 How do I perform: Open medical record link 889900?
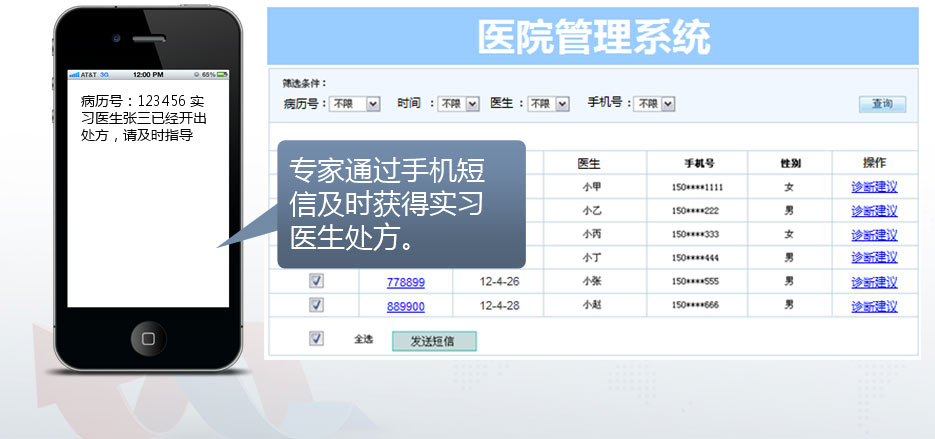pyautogui.click(x=405, y=306)
